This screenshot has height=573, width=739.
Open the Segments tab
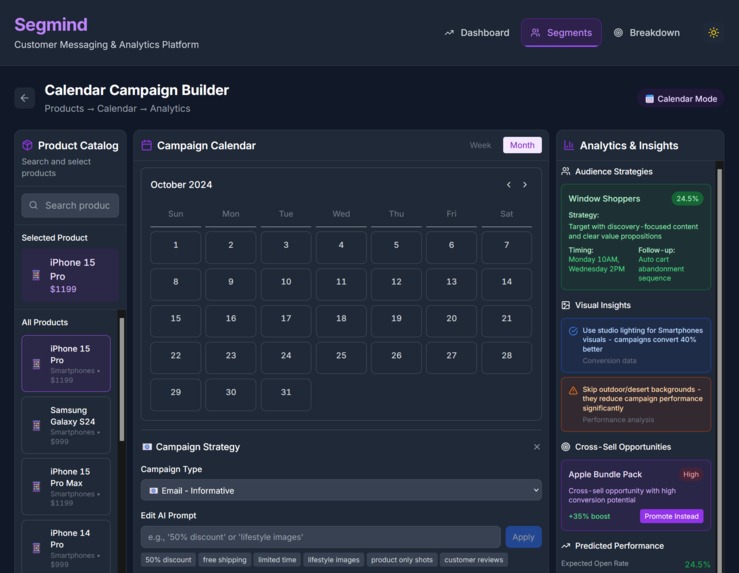[x=561, y=33]
